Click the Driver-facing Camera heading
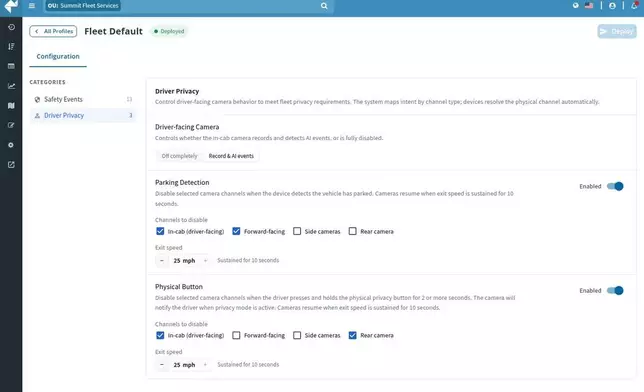Image resolution: width=644 pixels, height=392 pixels. point(187,127)
